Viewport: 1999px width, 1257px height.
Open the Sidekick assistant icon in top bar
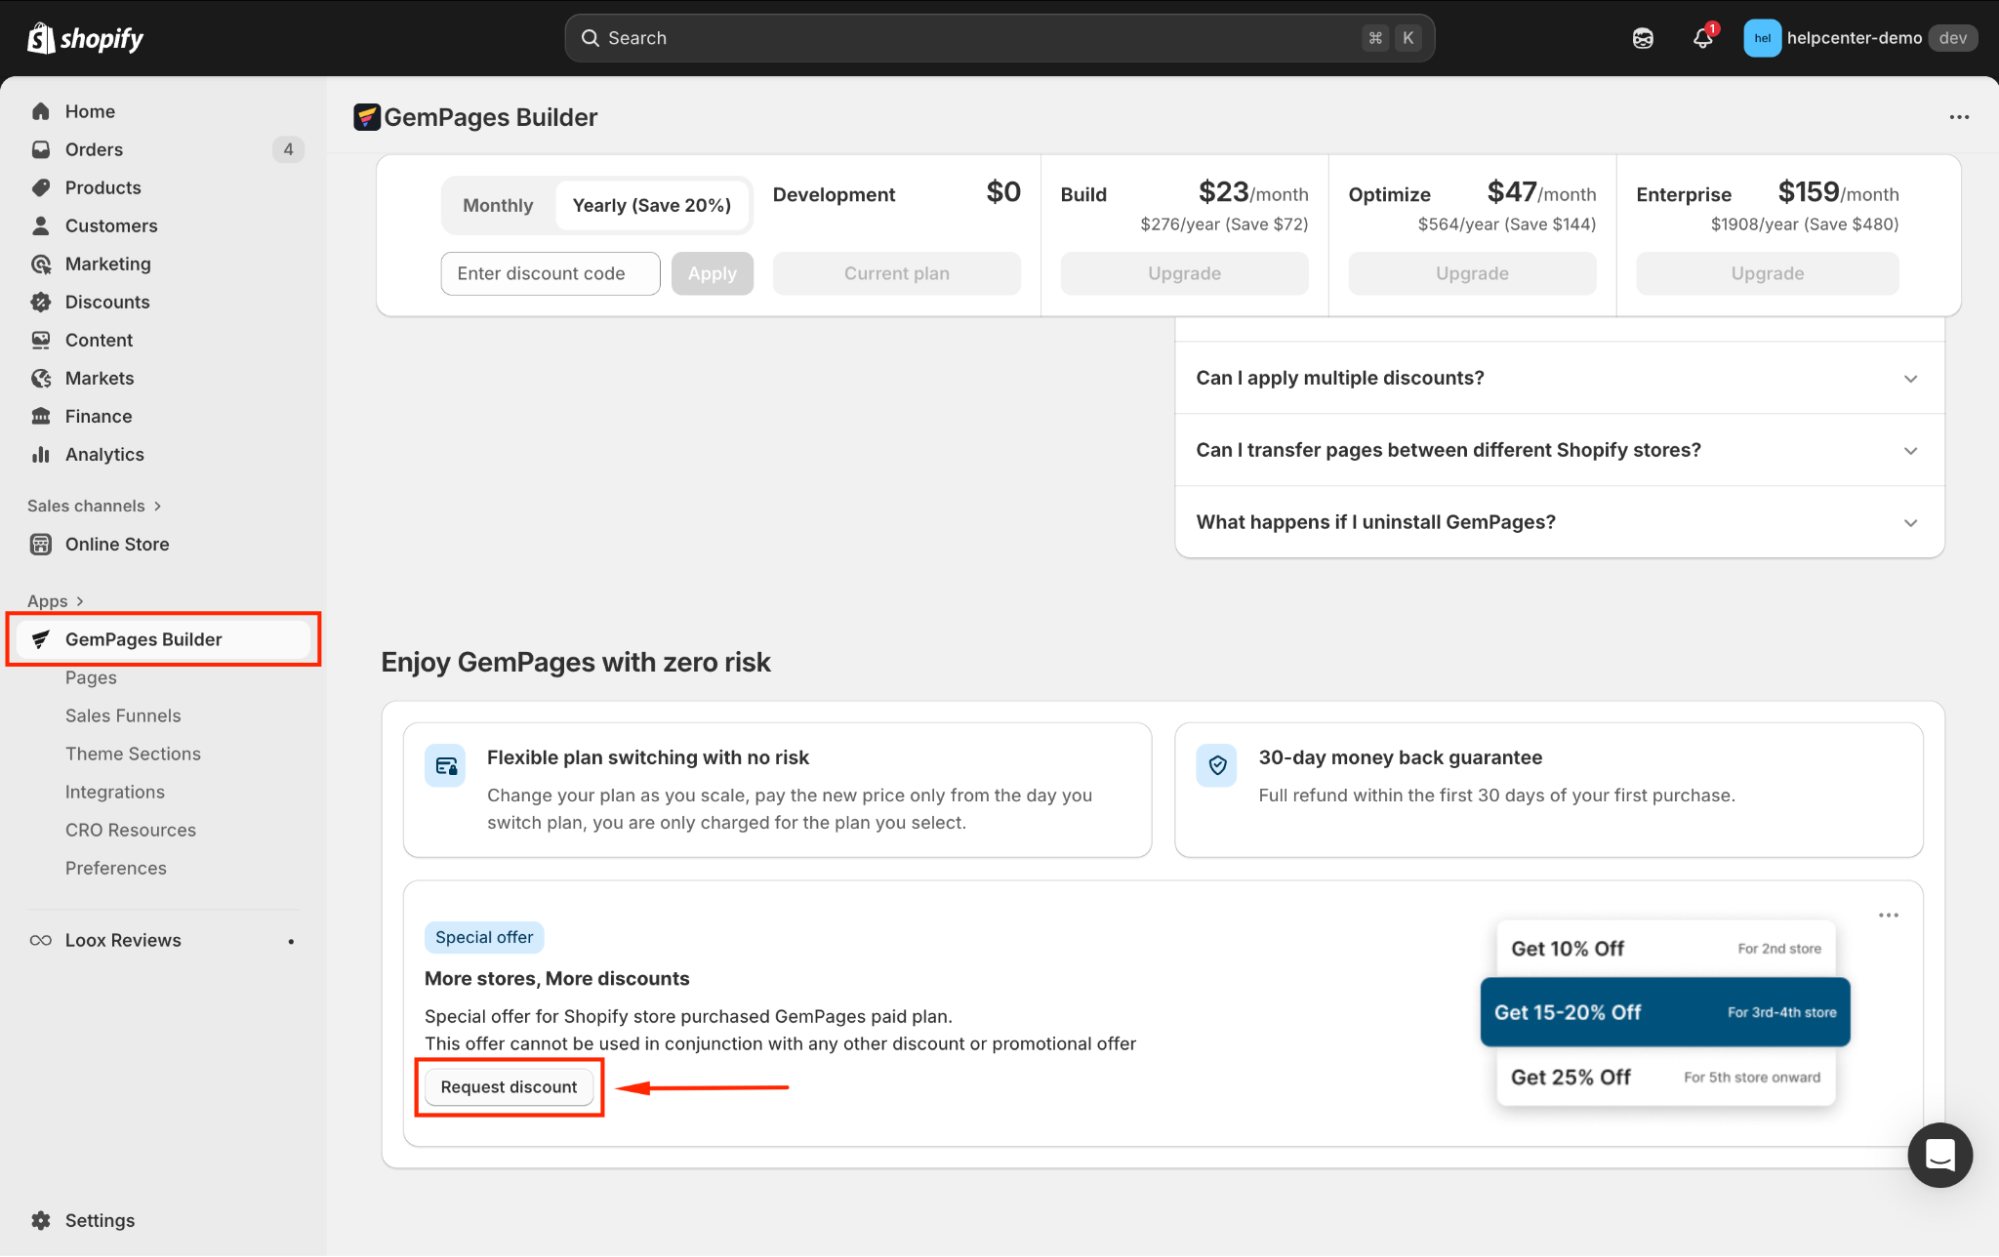pos(1643,38)
